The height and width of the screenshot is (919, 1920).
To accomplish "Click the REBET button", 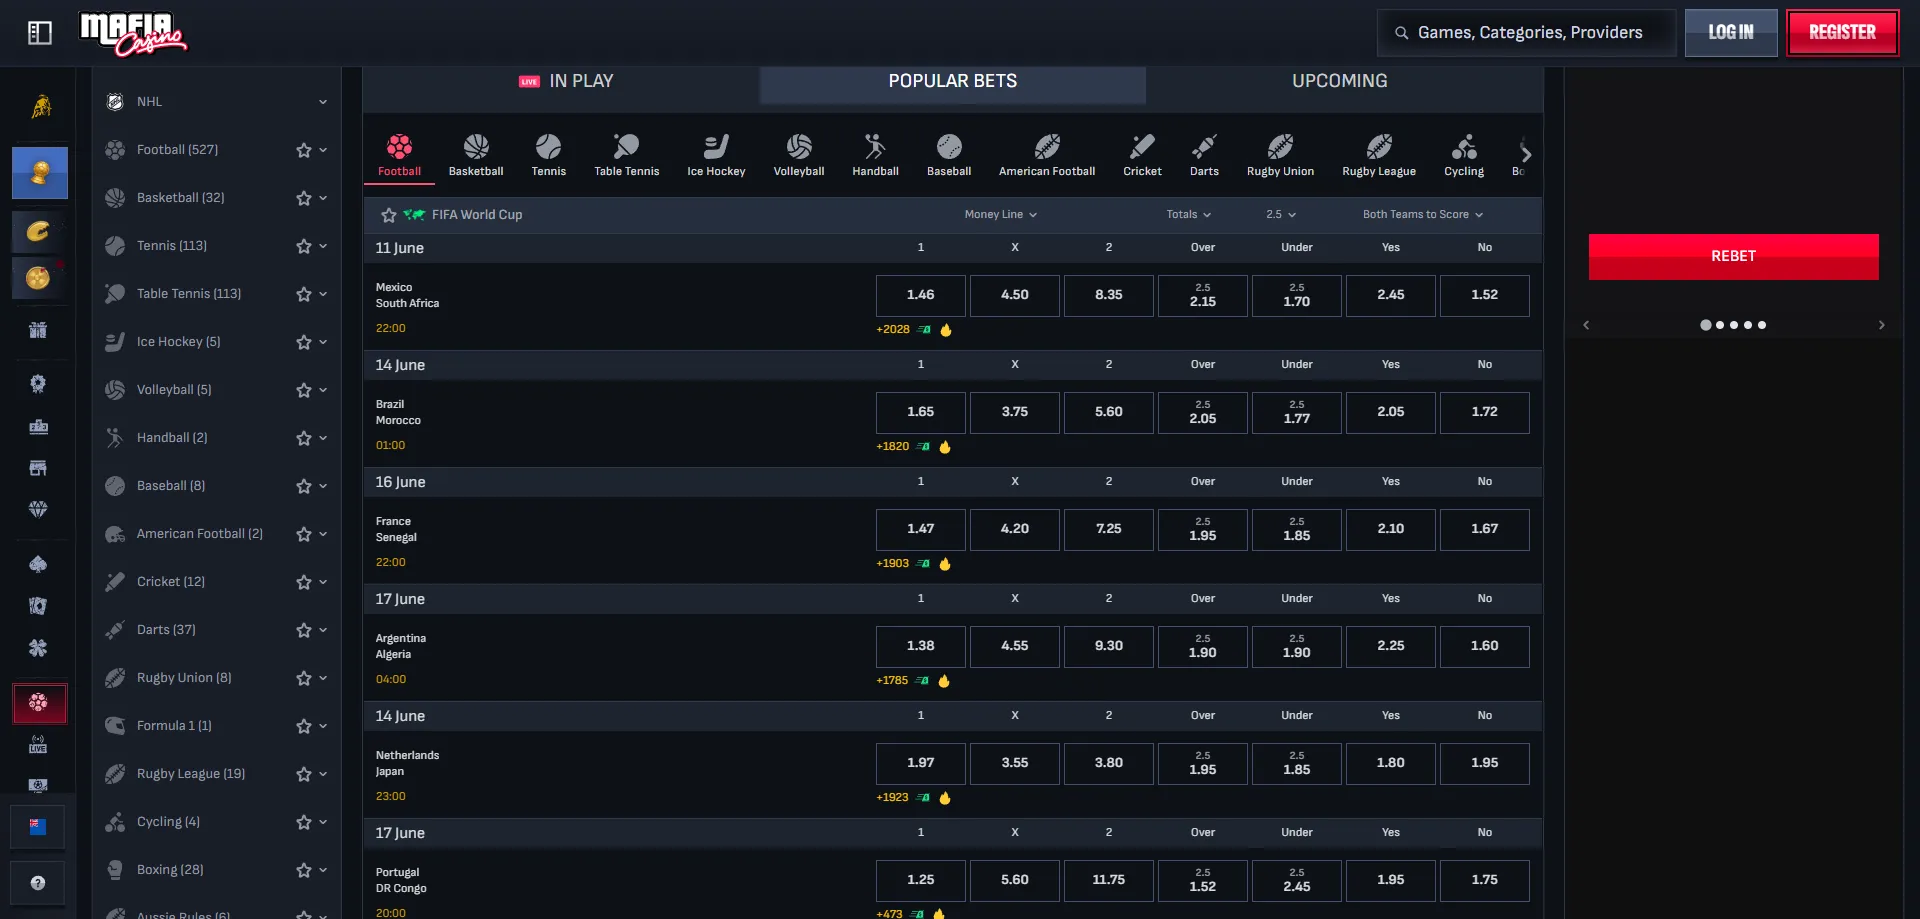I will point(1733,257).
